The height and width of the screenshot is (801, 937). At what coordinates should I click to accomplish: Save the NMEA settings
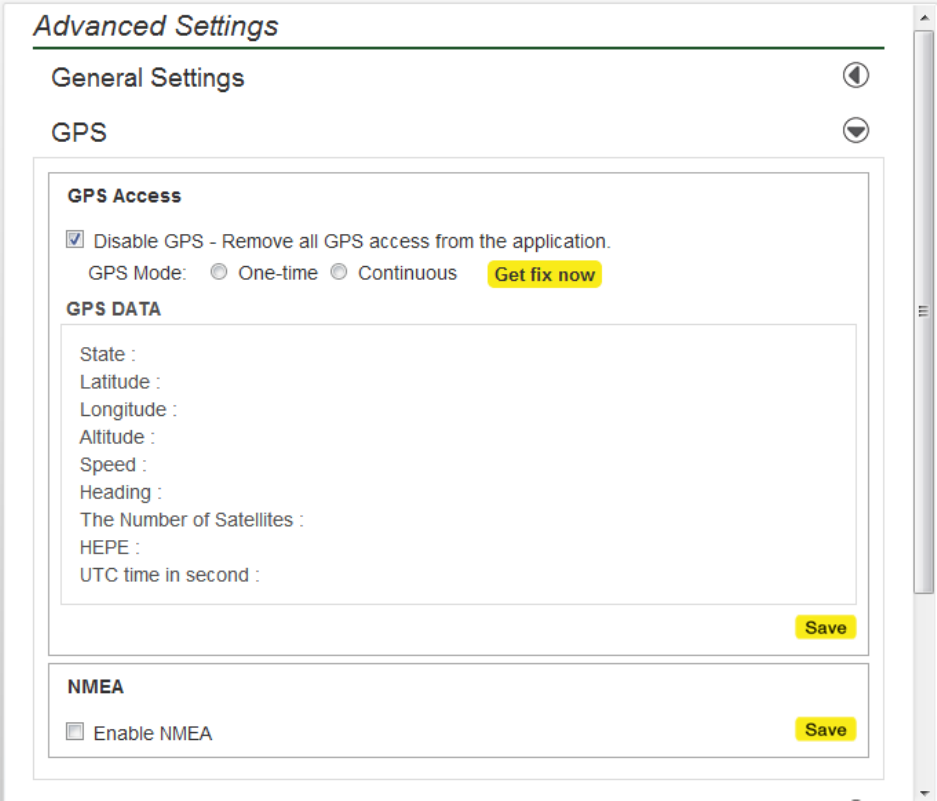(x=825, y=730)
